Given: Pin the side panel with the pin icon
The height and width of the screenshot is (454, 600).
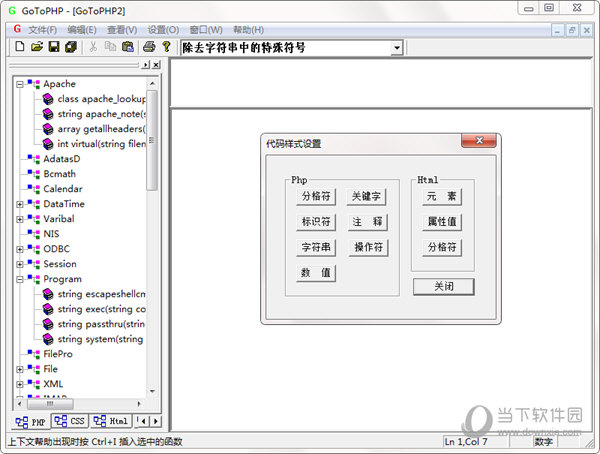Looking at the screenshot, I should click(145, 65).
